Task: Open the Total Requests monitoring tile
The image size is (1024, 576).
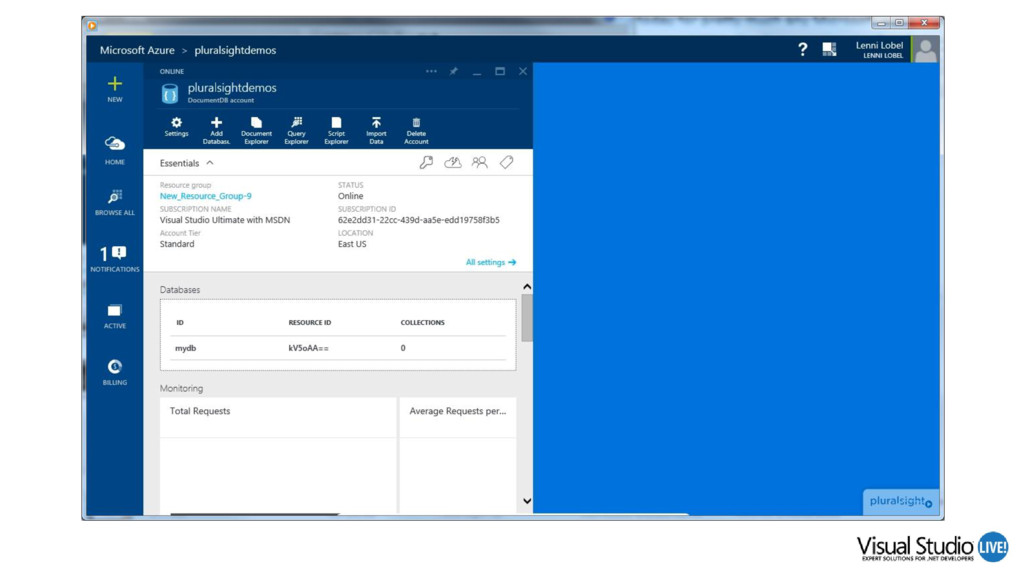Action: [x=278, y=455]
